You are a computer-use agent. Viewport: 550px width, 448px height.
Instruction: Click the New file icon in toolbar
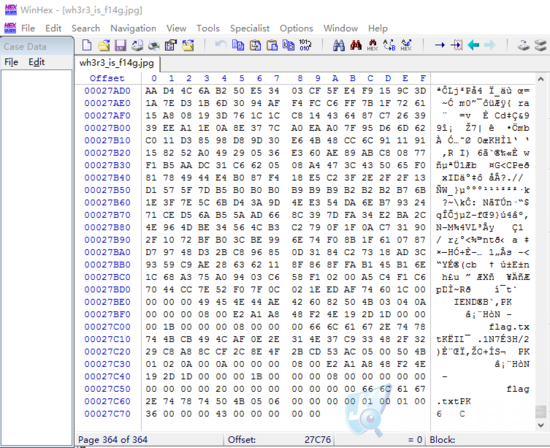coord(87,45)
